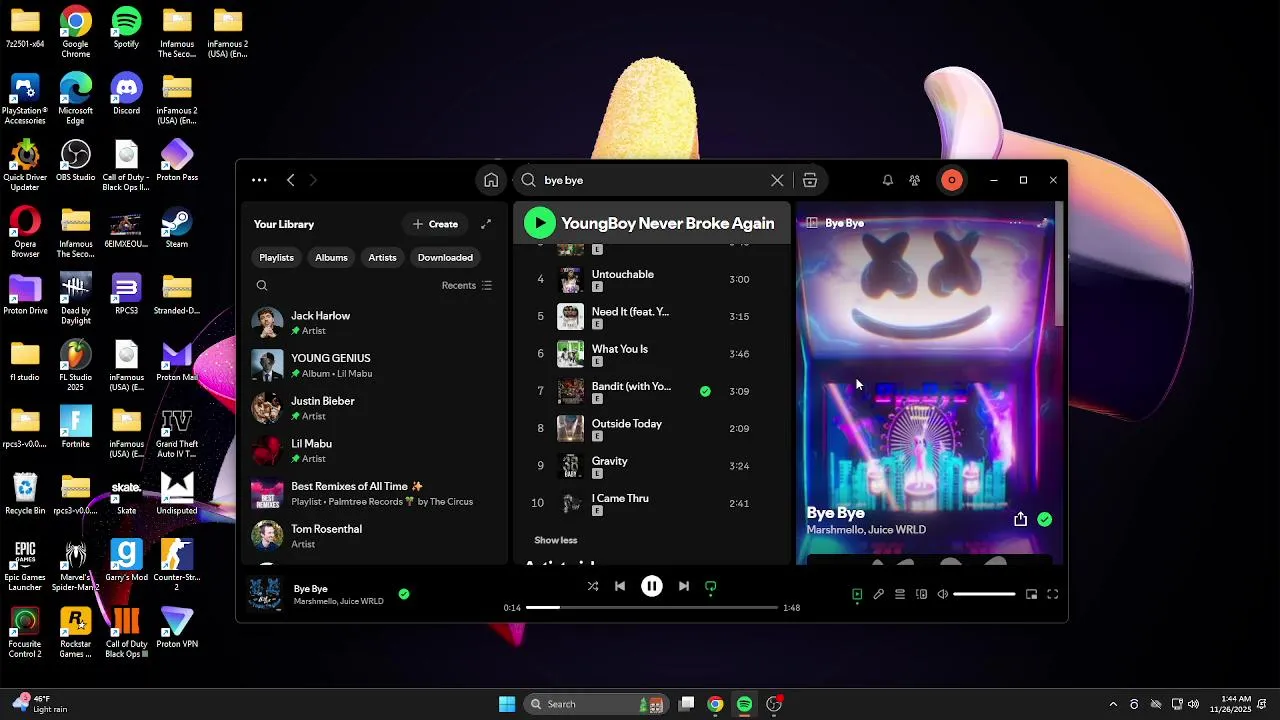Toggle saved checkmark on Bandit track
Viewport: 1280px width, 720px height.
[705, 391]
